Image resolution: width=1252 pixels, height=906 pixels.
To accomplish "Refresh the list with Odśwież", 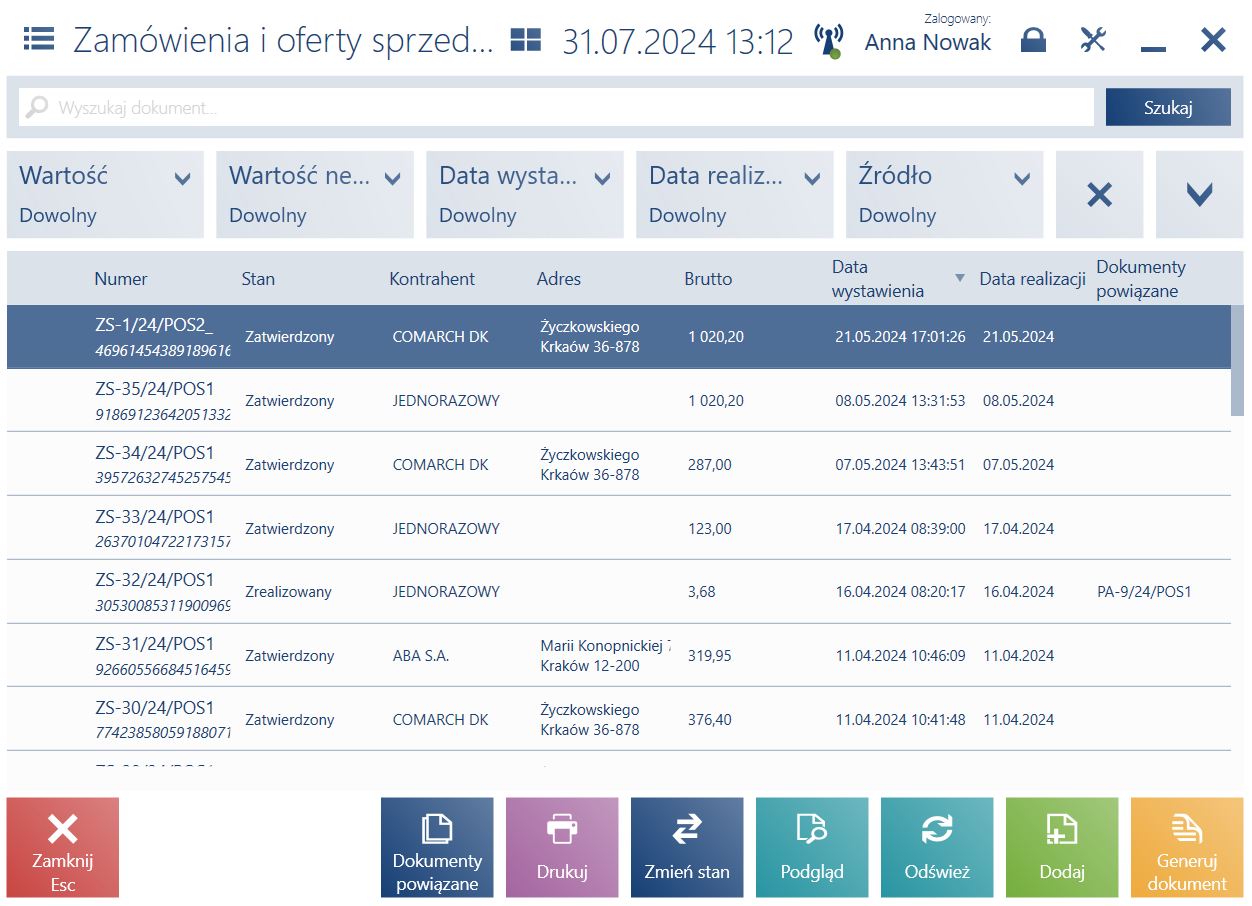I will (937, 847).
